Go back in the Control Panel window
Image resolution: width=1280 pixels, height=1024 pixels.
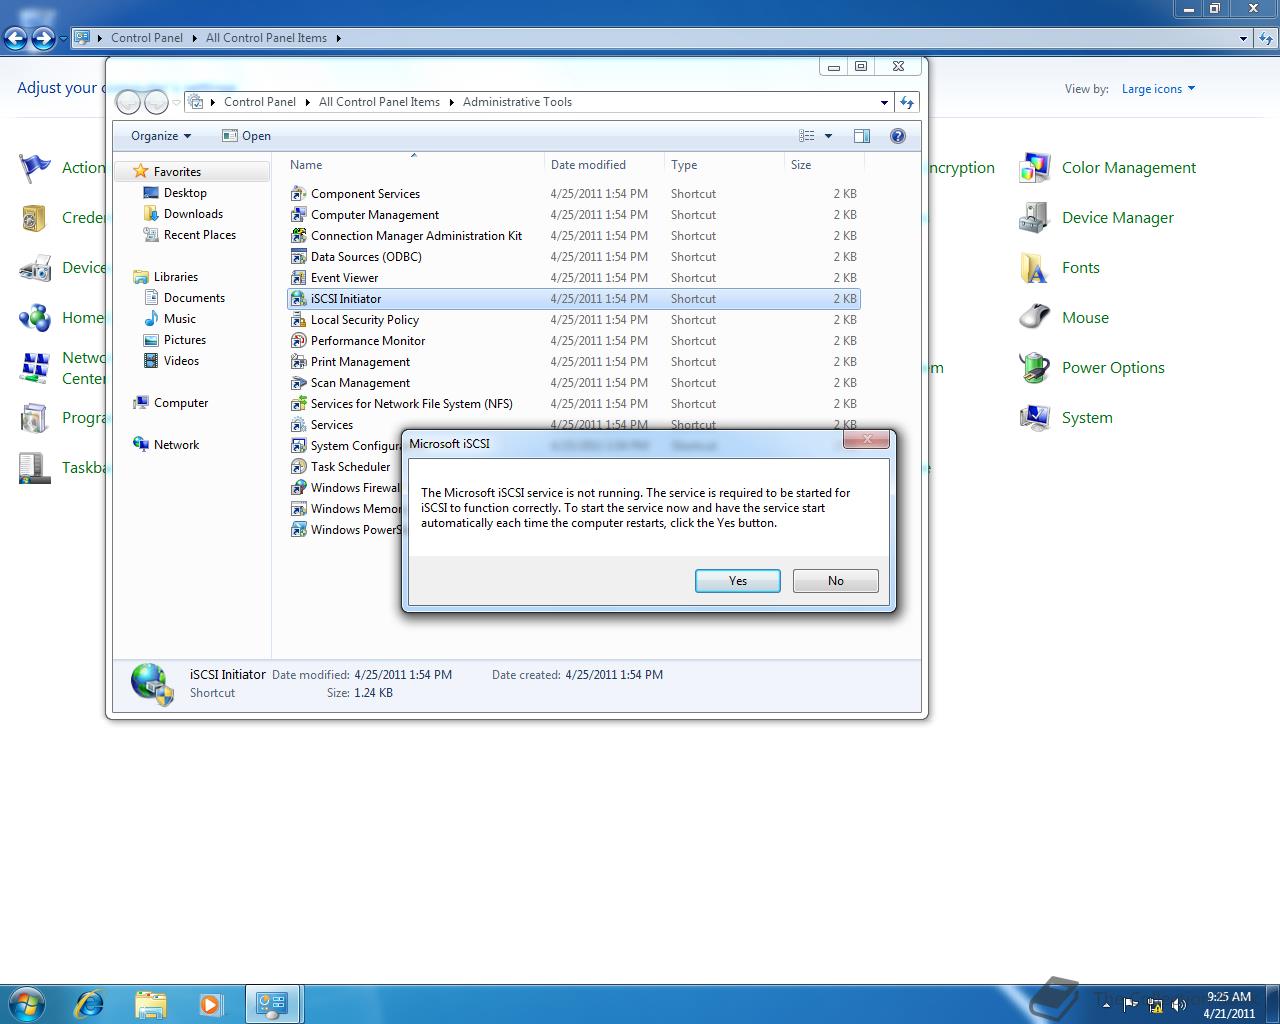(x=15, y=39)
